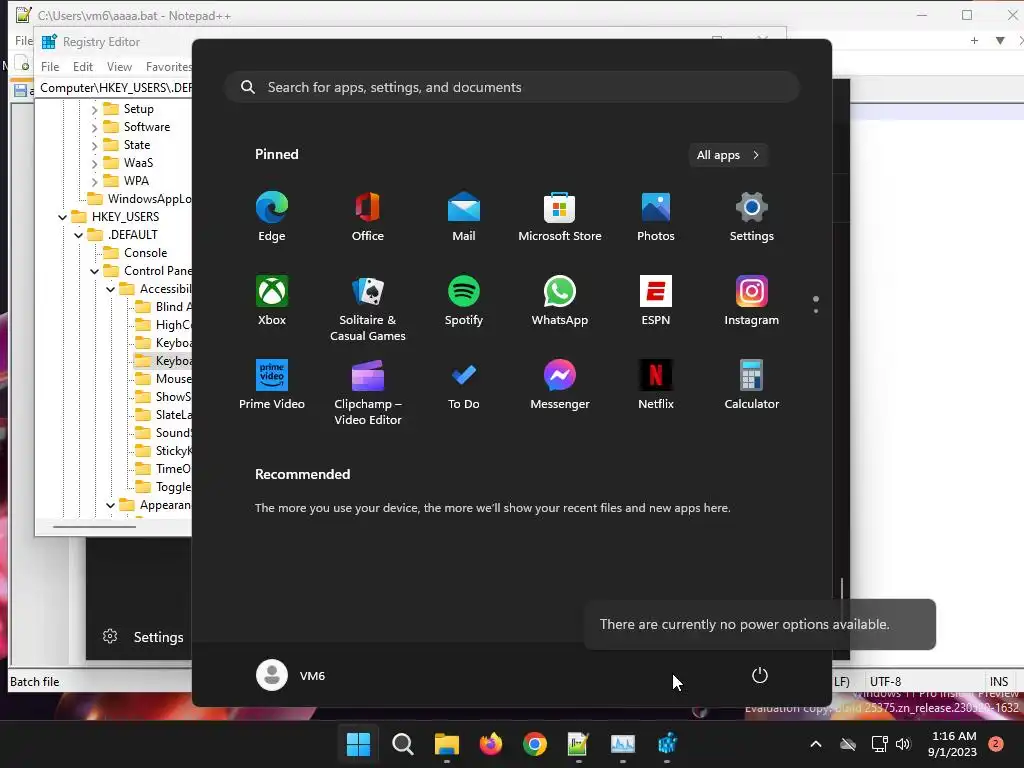Viewport: 1024px width, 768px height.
Task: Open Clipchamp Video Editor
Action: [x=368, y=393]
